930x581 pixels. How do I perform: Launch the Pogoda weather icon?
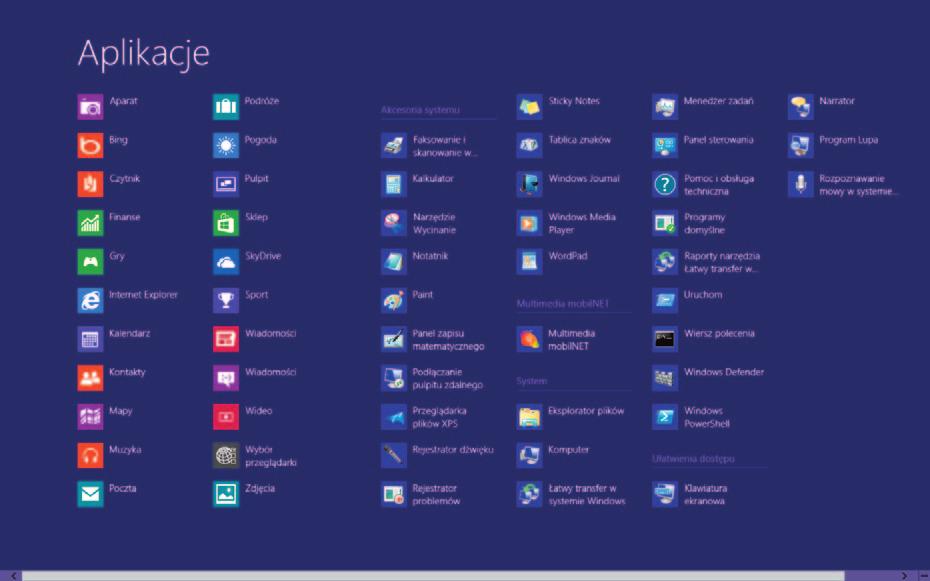coord(226,145)
